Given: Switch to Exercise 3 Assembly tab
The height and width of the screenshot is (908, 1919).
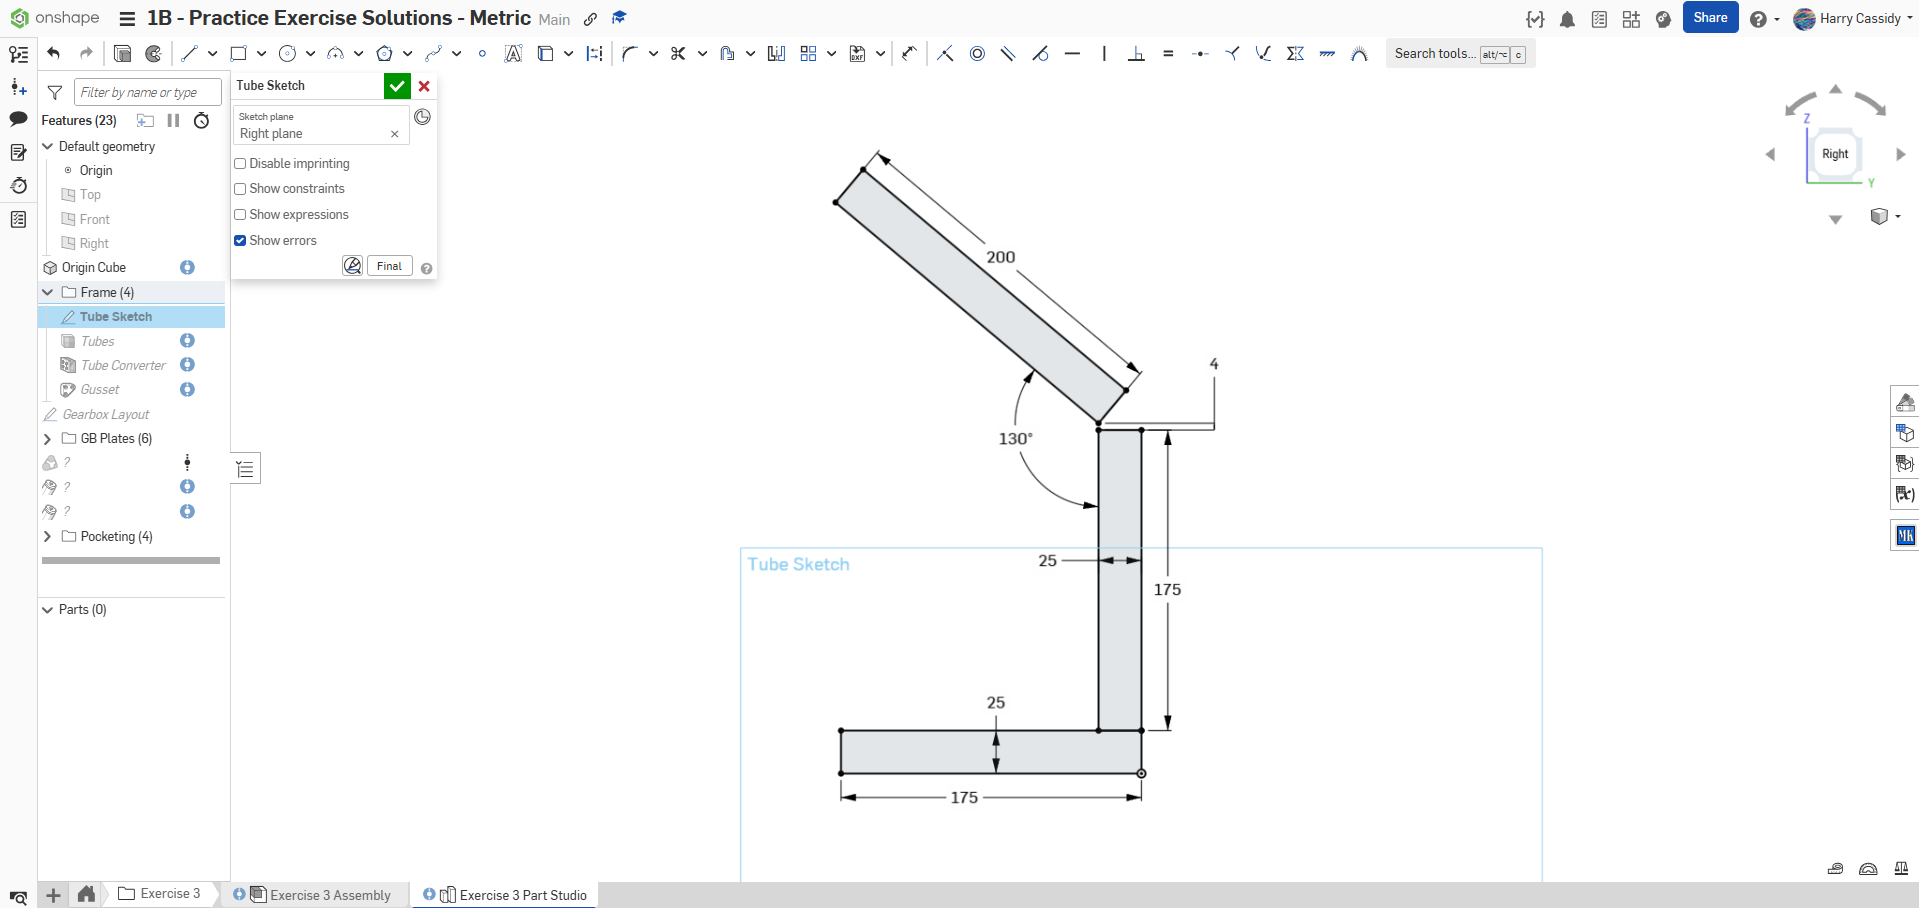Looking at the screenshot, I should [330, 895].
